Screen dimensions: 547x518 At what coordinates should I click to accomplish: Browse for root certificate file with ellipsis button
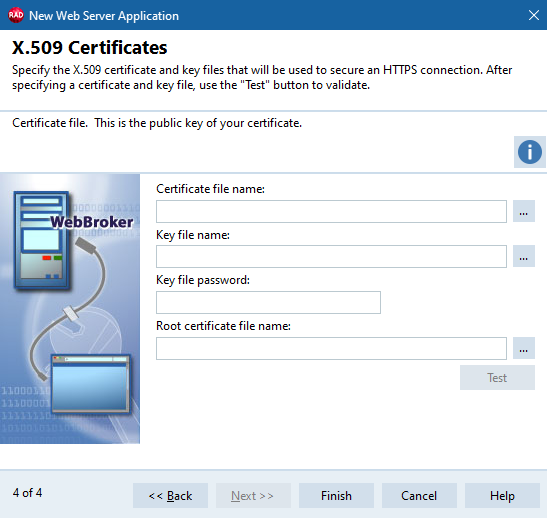[524, 348]
